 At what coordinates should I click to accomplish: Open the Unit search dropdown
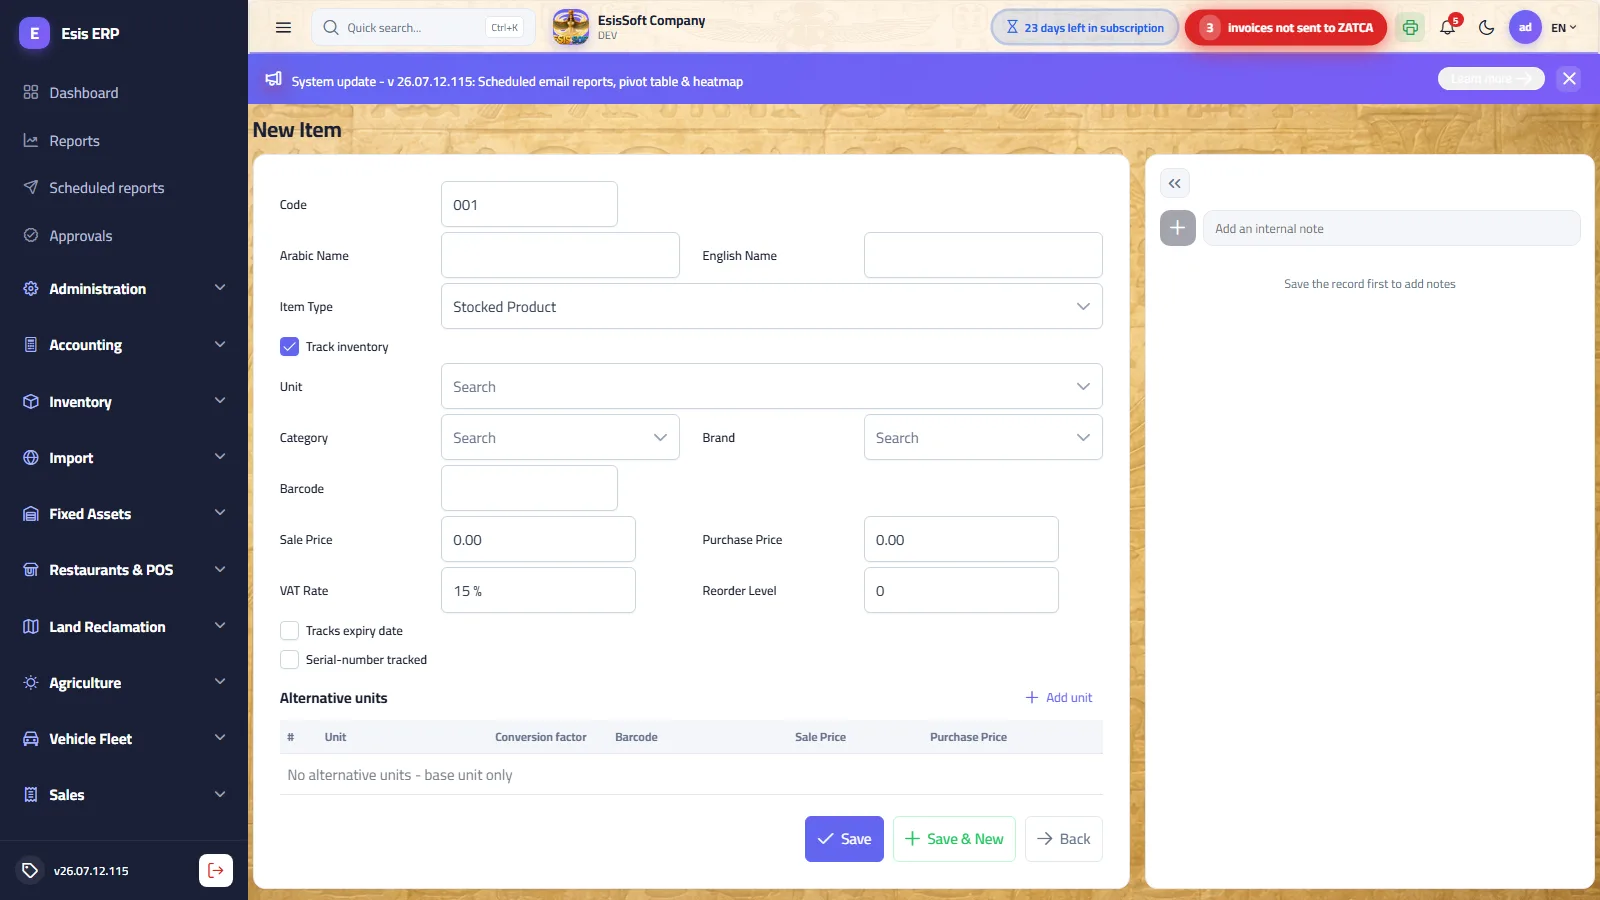(771, 387)
